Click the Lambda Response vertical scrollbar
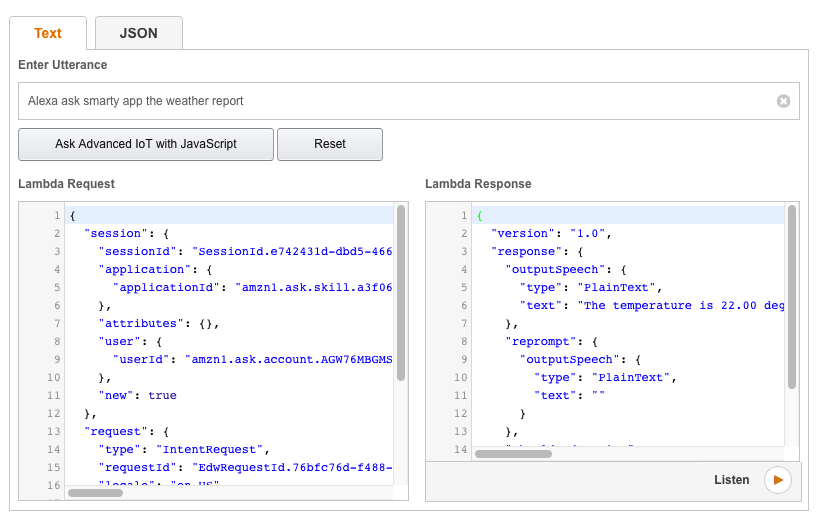The image size is (822, 526). [792, 297]
